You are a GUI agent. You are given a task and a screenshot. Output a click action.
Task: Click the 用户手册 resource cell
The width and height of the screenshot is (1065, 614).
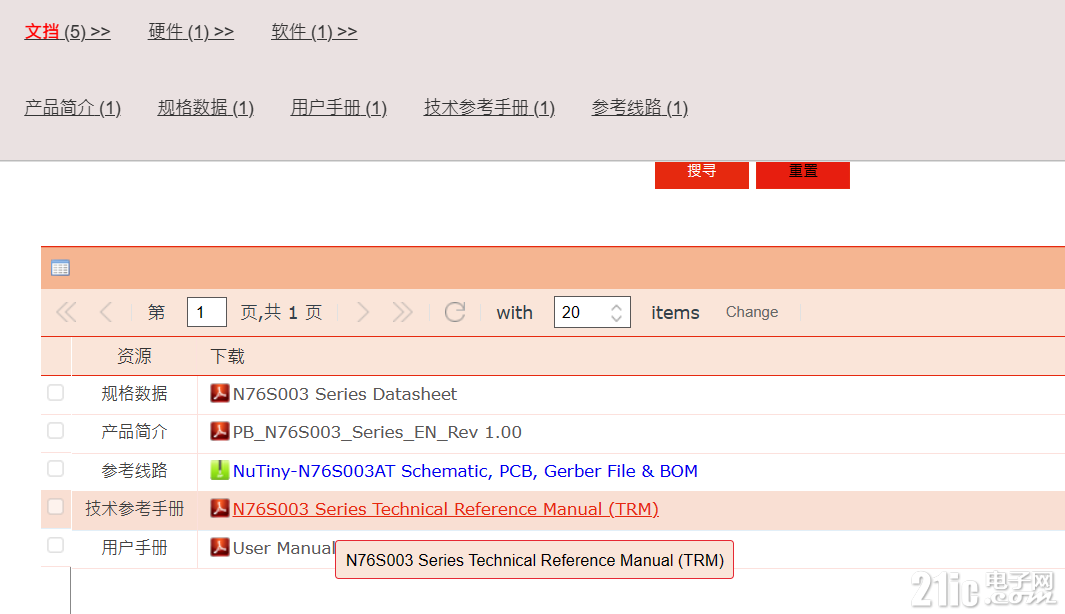[134, 547]
